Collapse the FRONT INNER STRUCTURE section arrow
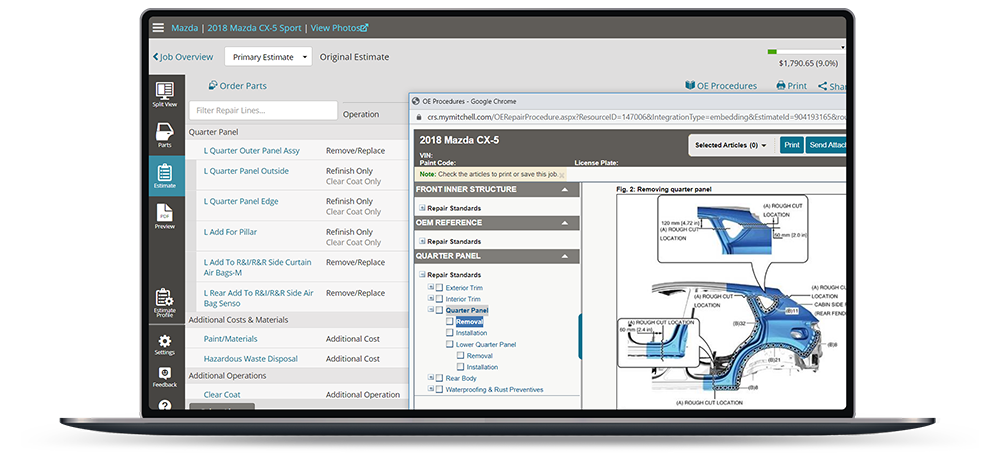 point(564,189)
